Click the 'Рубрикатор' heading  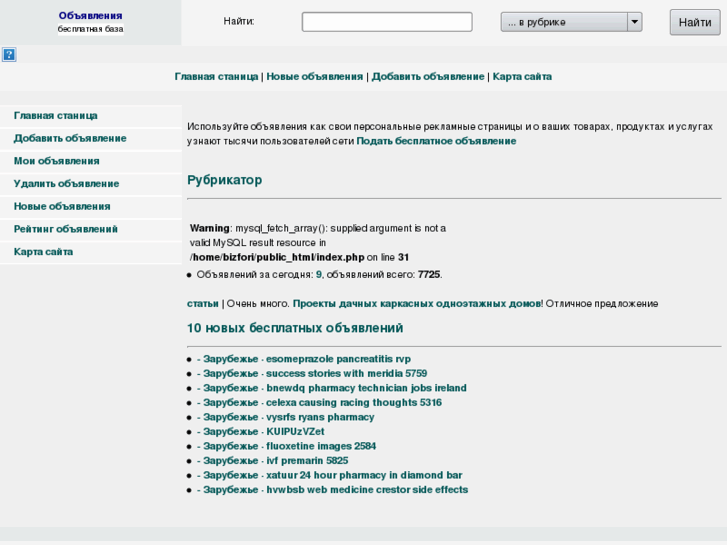pyautogui.click(x=224, y=180)
